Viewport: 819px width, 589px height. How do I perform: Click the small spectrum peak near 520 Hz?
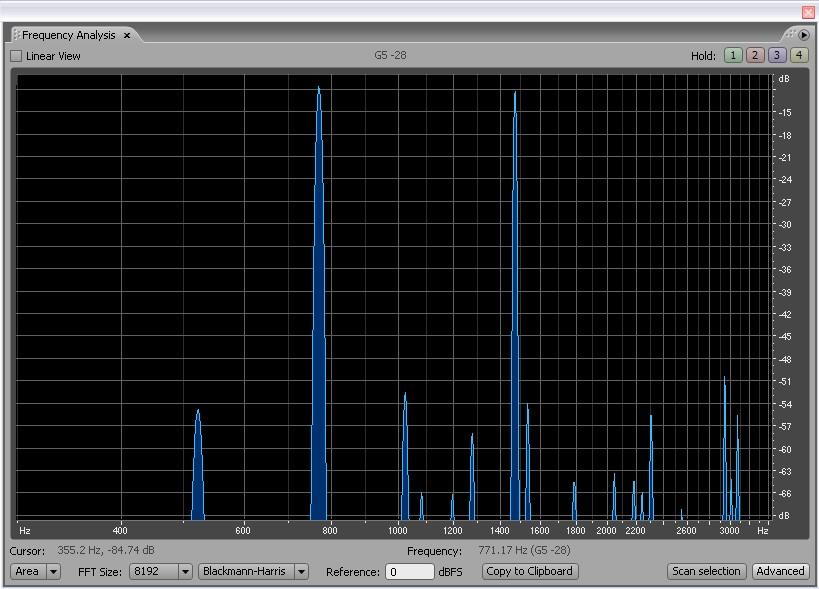click(x=197, y=465)
